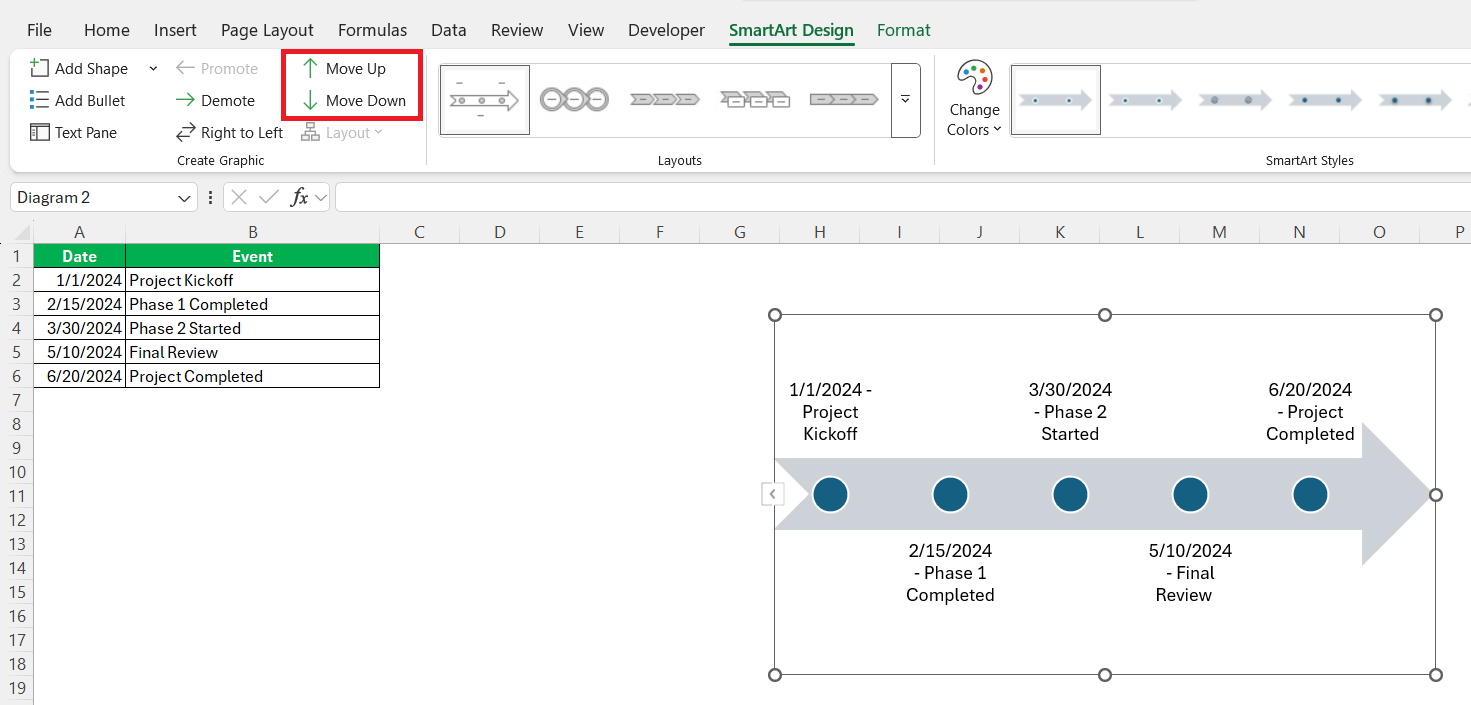Expand the Layouts gallery more button

[906, 100]
